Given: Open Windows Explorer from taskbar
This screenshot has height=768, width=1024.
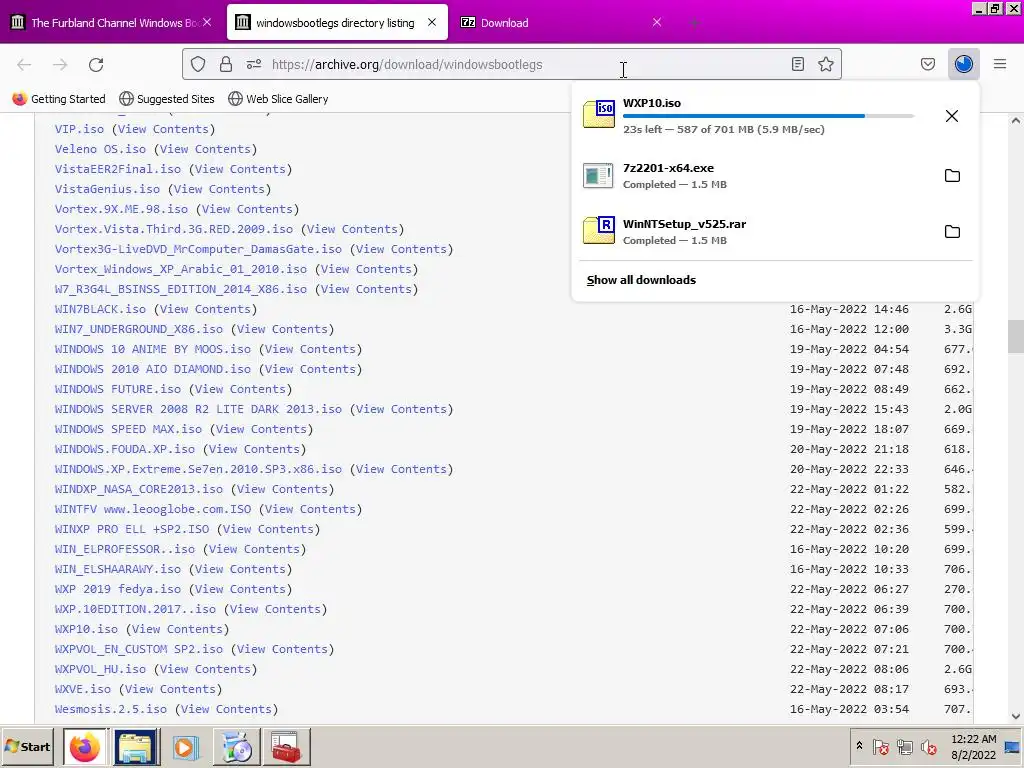Looking at the screenshot, I should pos(136,746).
